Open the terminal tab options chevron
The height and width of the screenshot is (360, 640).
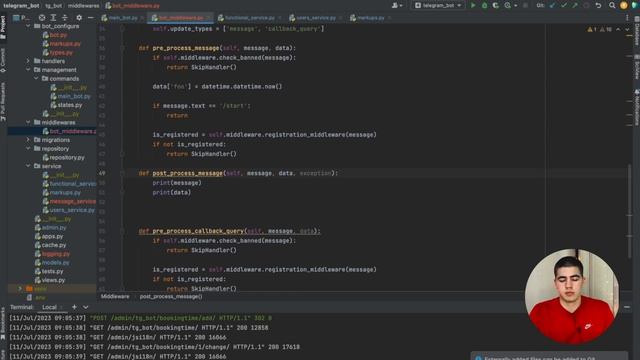85,307
